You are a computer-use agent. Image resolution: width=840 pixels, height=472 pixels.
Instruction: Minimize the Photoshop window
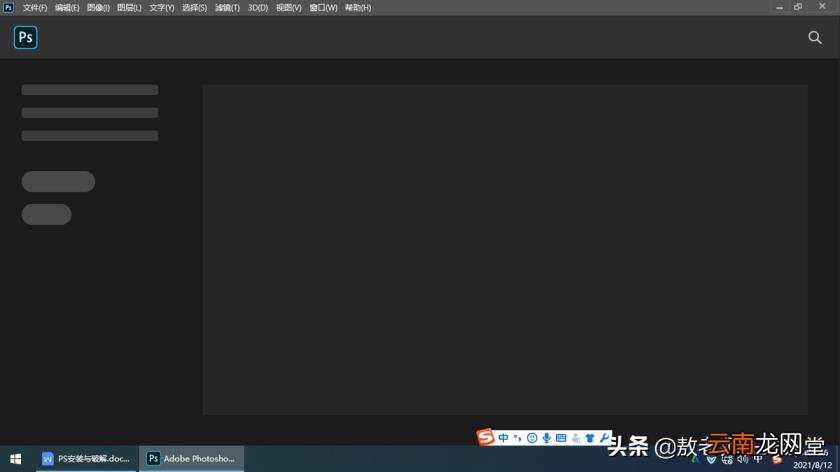779,7
